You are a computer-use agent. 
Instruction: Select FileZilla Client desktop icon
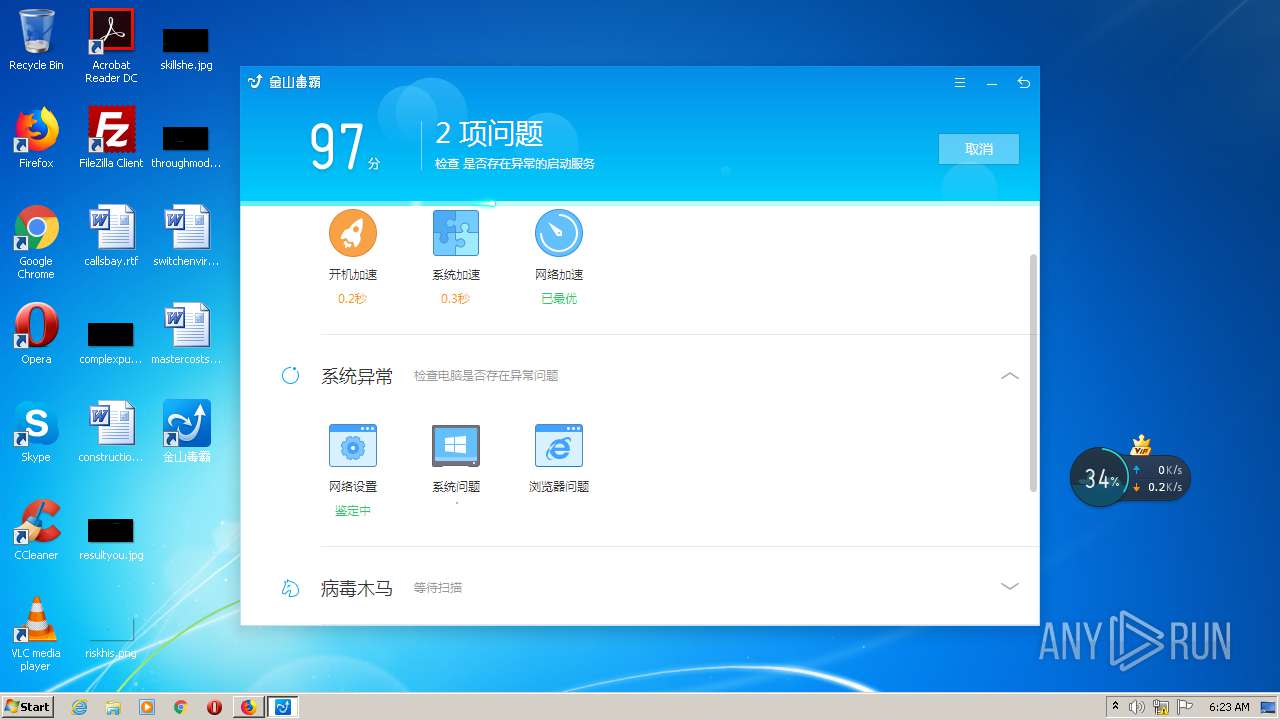(111, 138)
